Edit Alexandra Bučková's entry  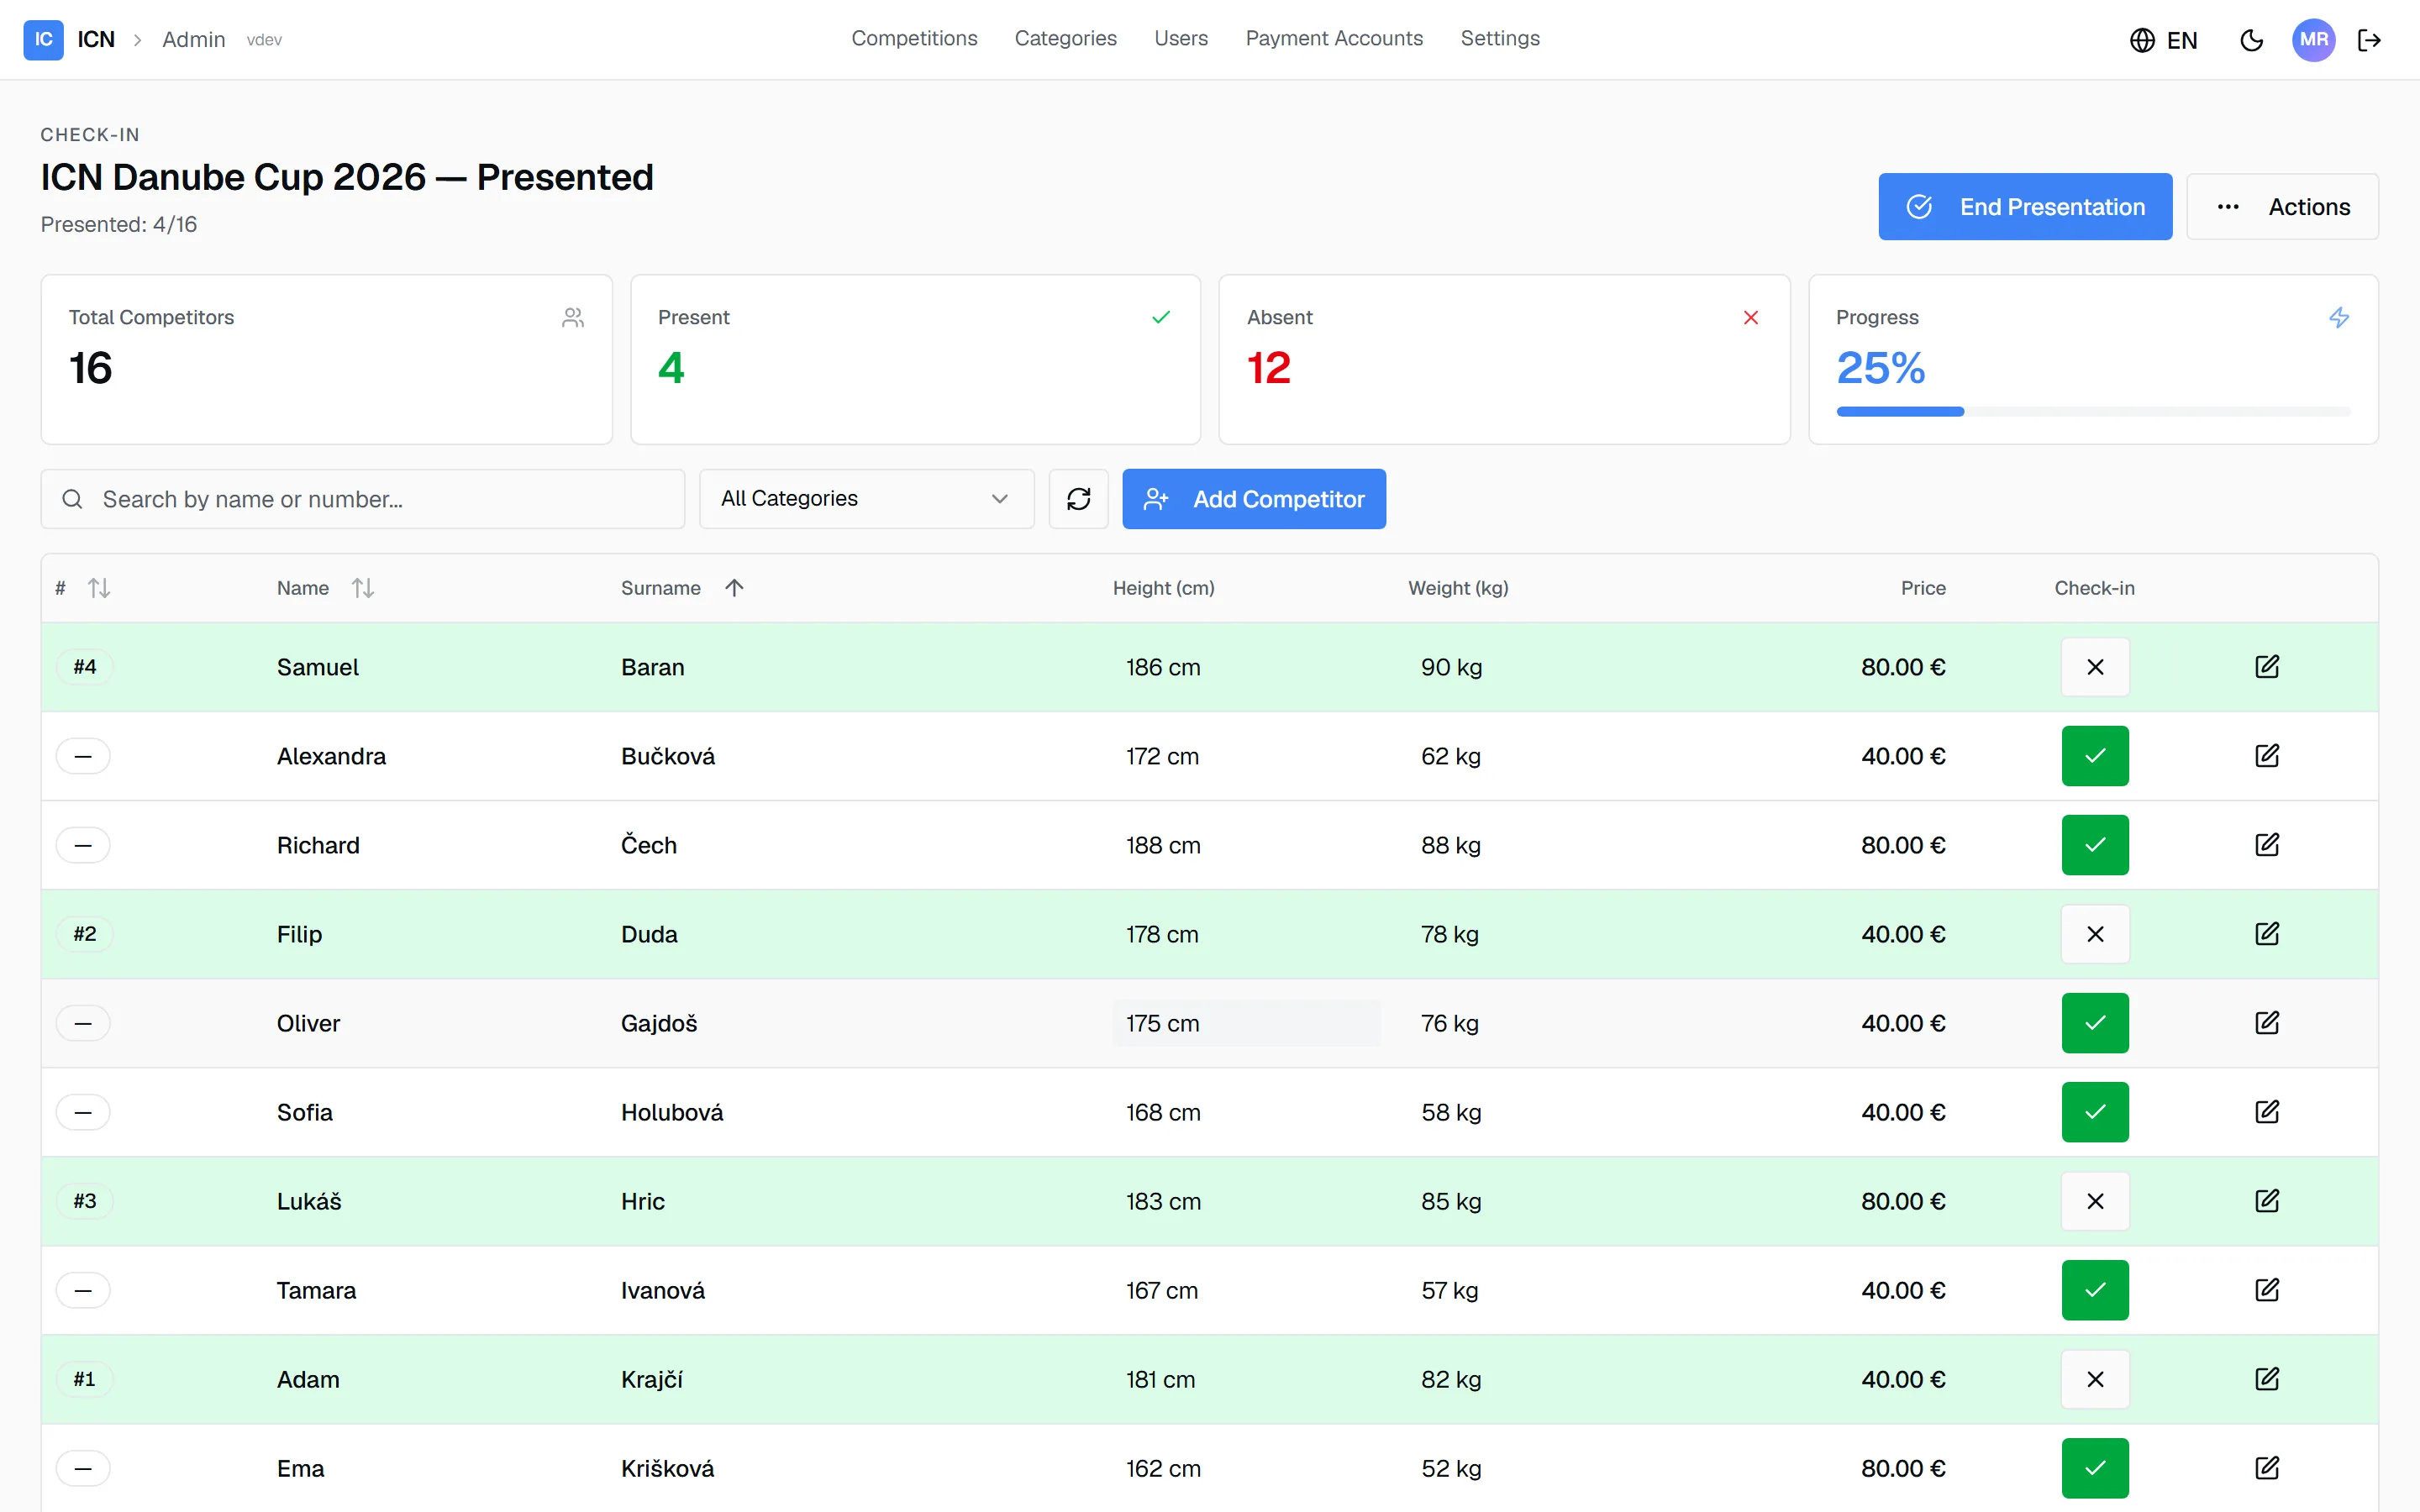(2267, 756)
